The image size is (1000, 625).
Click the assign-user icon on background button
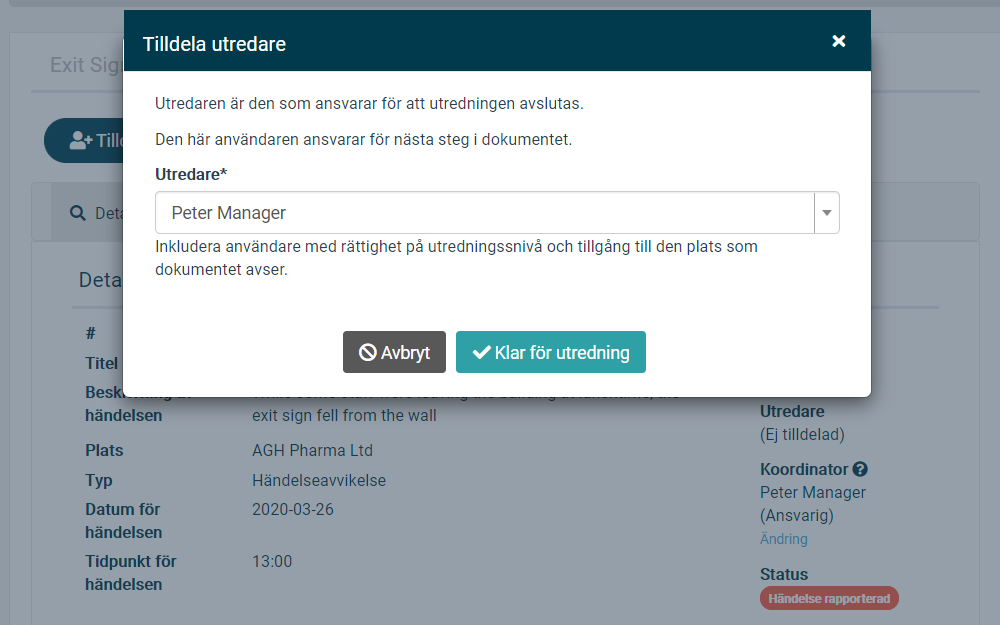81,140
